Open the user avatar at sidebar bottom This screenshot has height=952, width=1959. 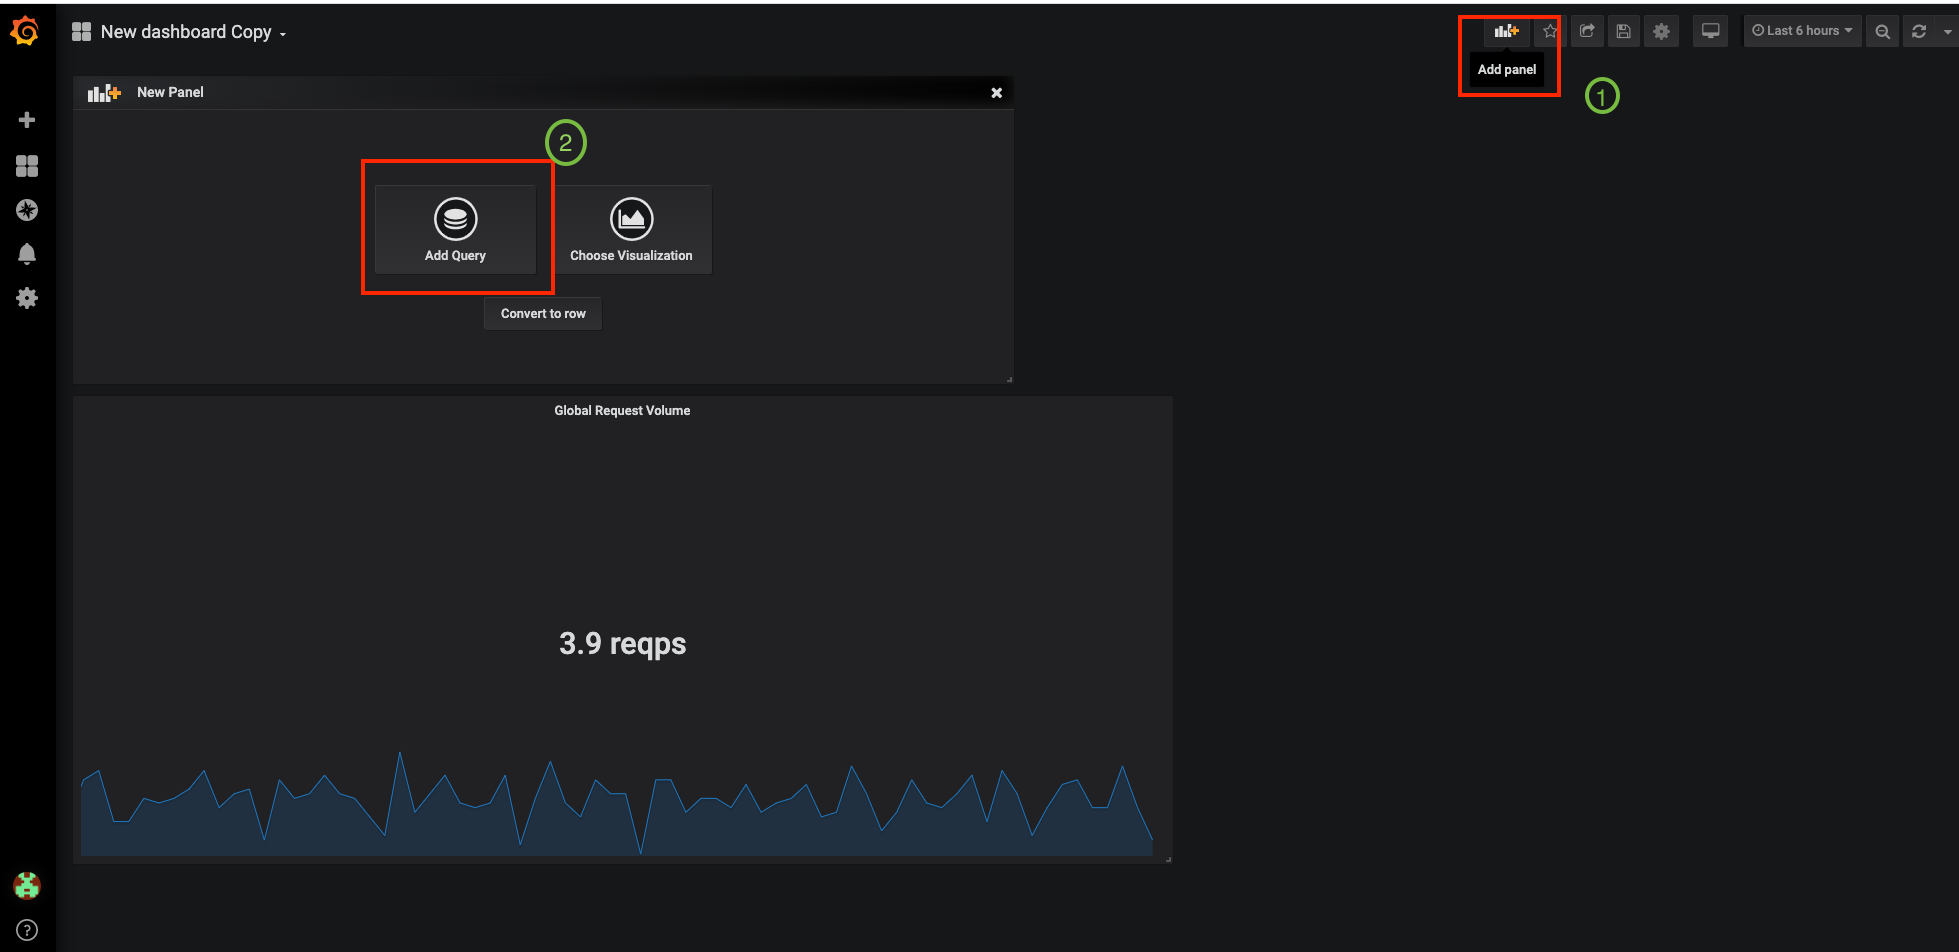click(27, 885)
